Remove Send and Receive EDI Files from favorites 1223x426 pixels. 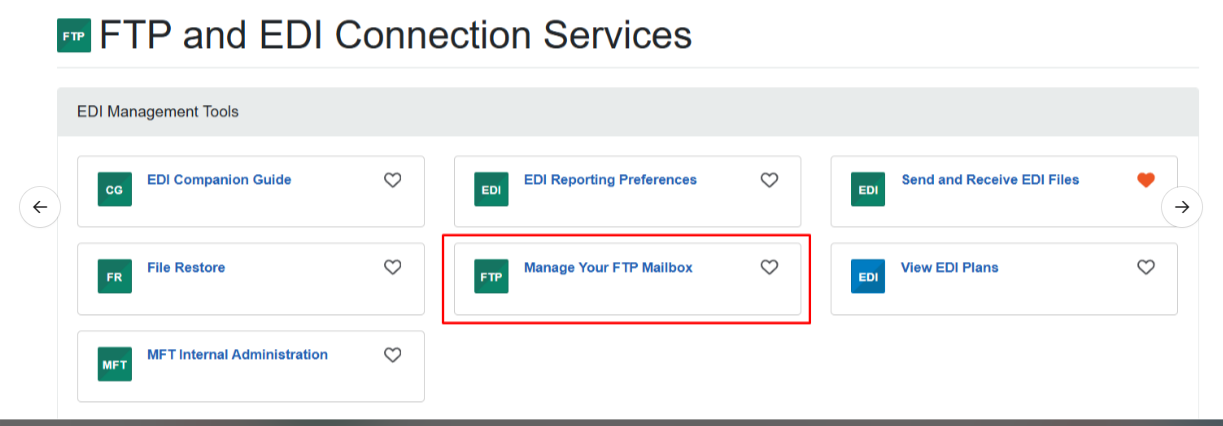coord(1146,180)
